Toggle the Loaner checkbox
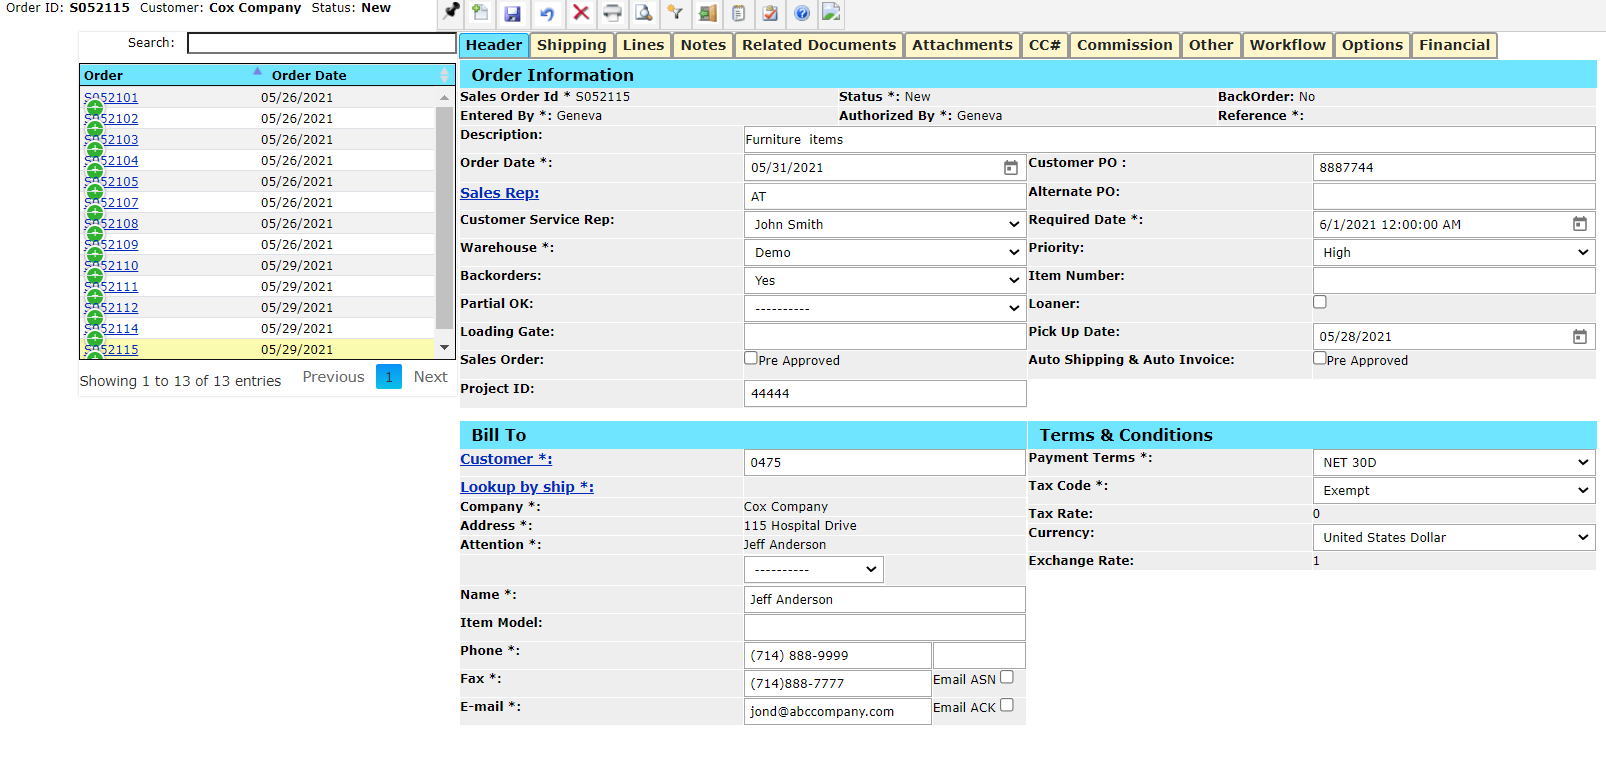Screen dimensions: 1606x763 pos(1320,302)
